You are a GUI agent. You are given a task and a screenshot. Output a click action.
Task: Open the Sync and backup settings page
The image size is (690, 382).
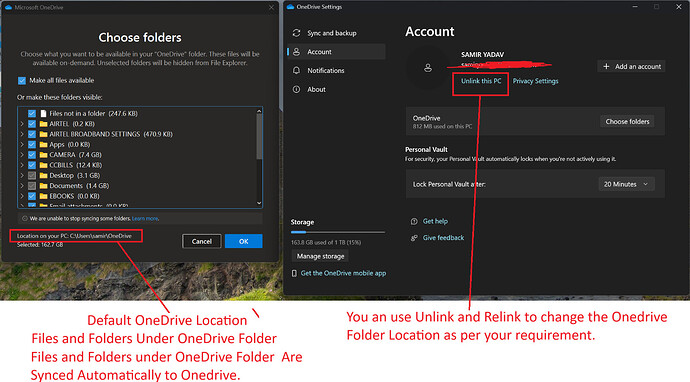pos(336,33)
